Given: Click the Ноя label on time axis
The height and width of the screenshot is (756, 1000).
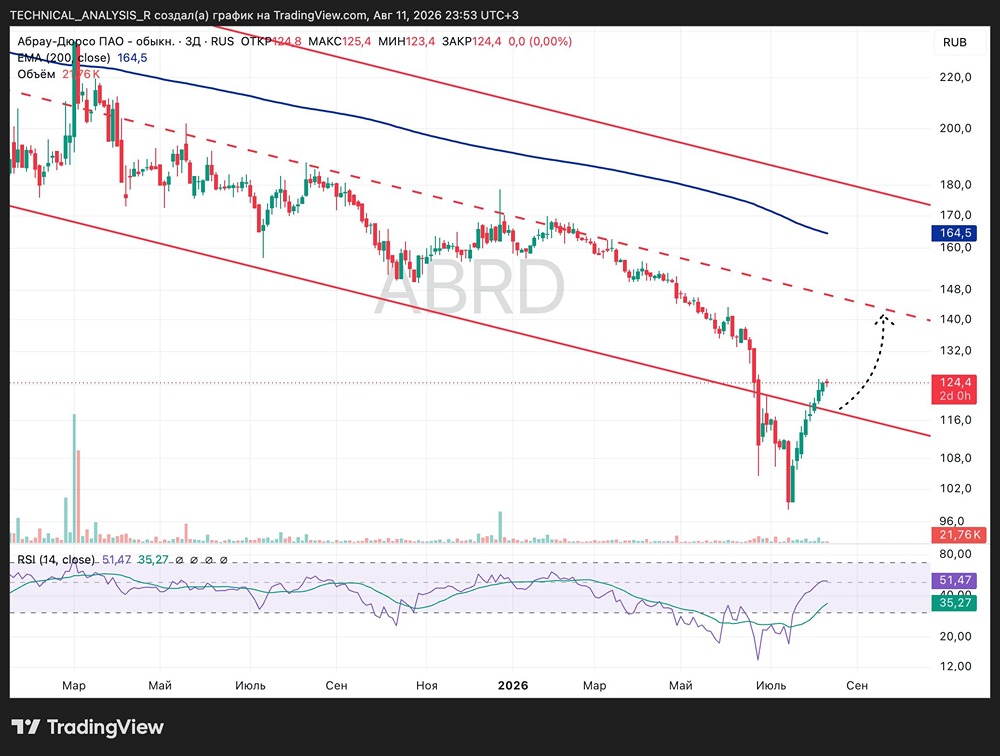Looking at the screenshot, I should 427,685.
